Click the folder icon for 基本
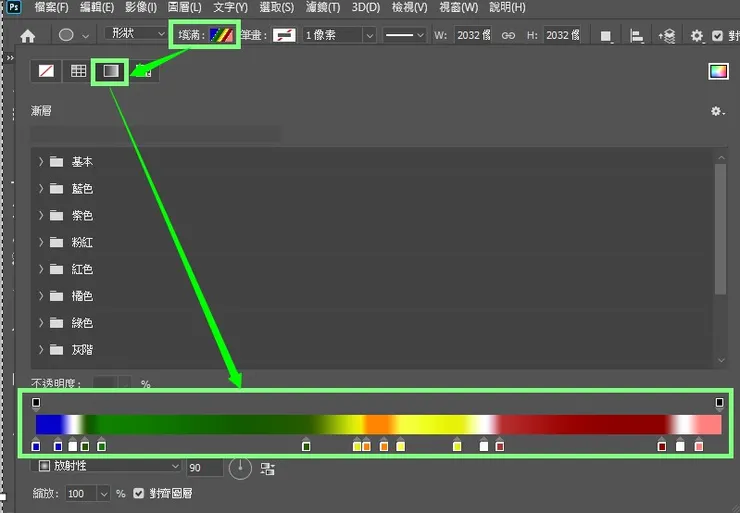 click(x=57, y=162)
